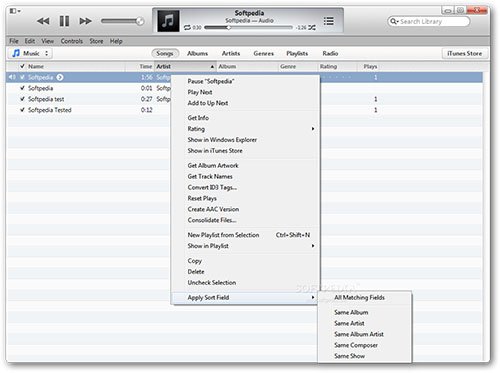This screenshot has width=500, height=373.
Task: Switch to the Albums view
Action: click(x=197, y=53)
